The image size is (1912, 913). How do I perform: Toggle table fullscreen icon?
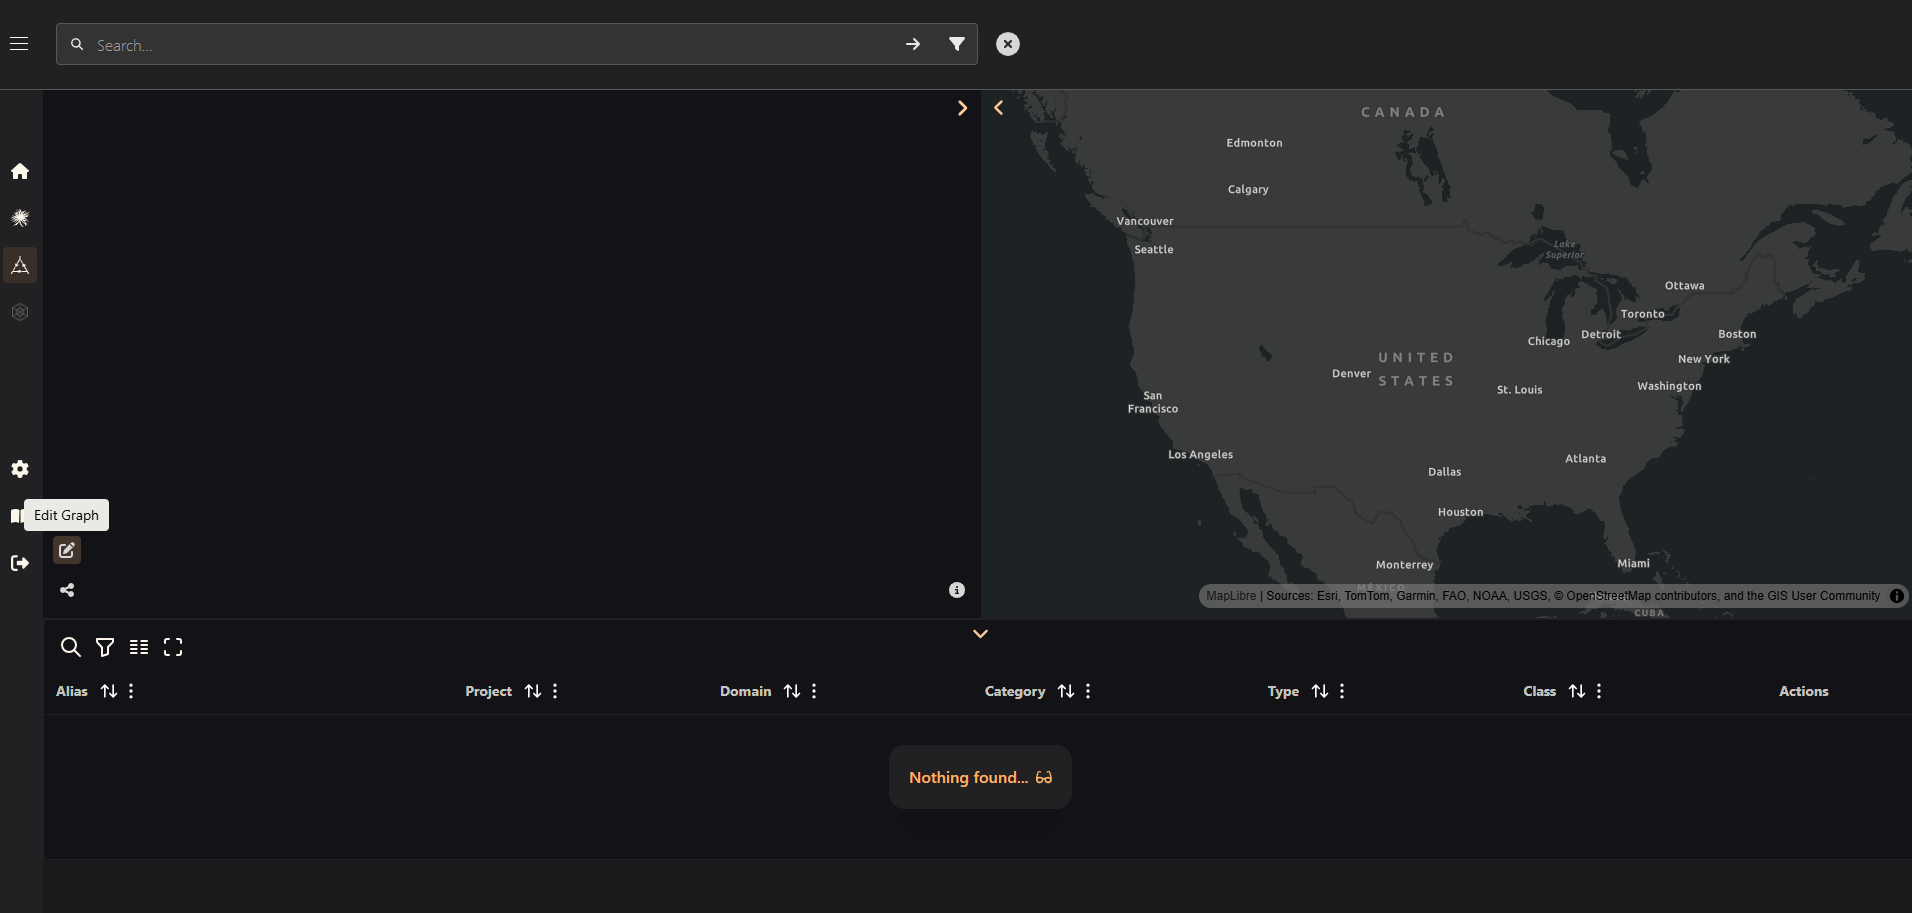pyautogui.click(x=173, y=647)
